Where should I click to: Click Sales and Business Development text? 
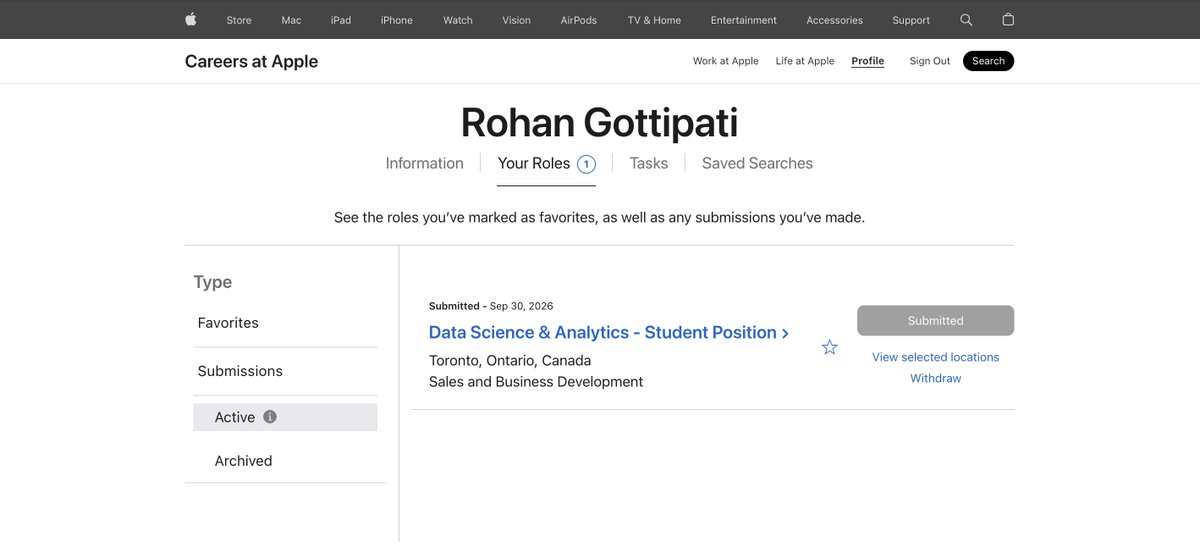tap(536, 382)
